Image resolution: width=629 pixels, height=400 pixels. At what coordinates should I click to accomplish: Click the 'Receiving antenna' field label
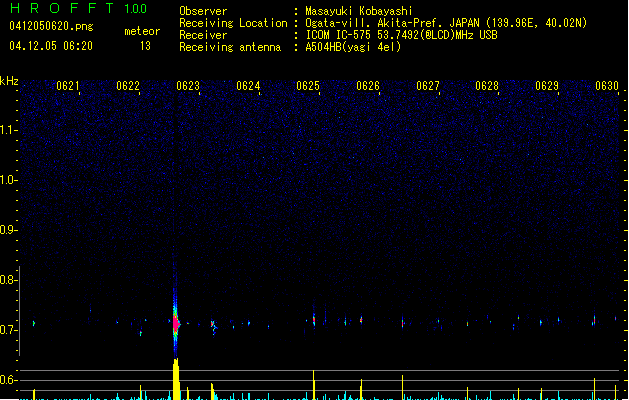pyautogui.click(x=230, y=47)
